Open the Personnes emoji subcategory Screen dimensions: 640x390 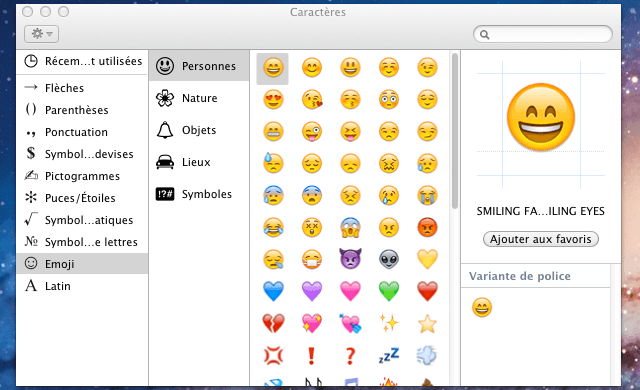coord(199,66)
